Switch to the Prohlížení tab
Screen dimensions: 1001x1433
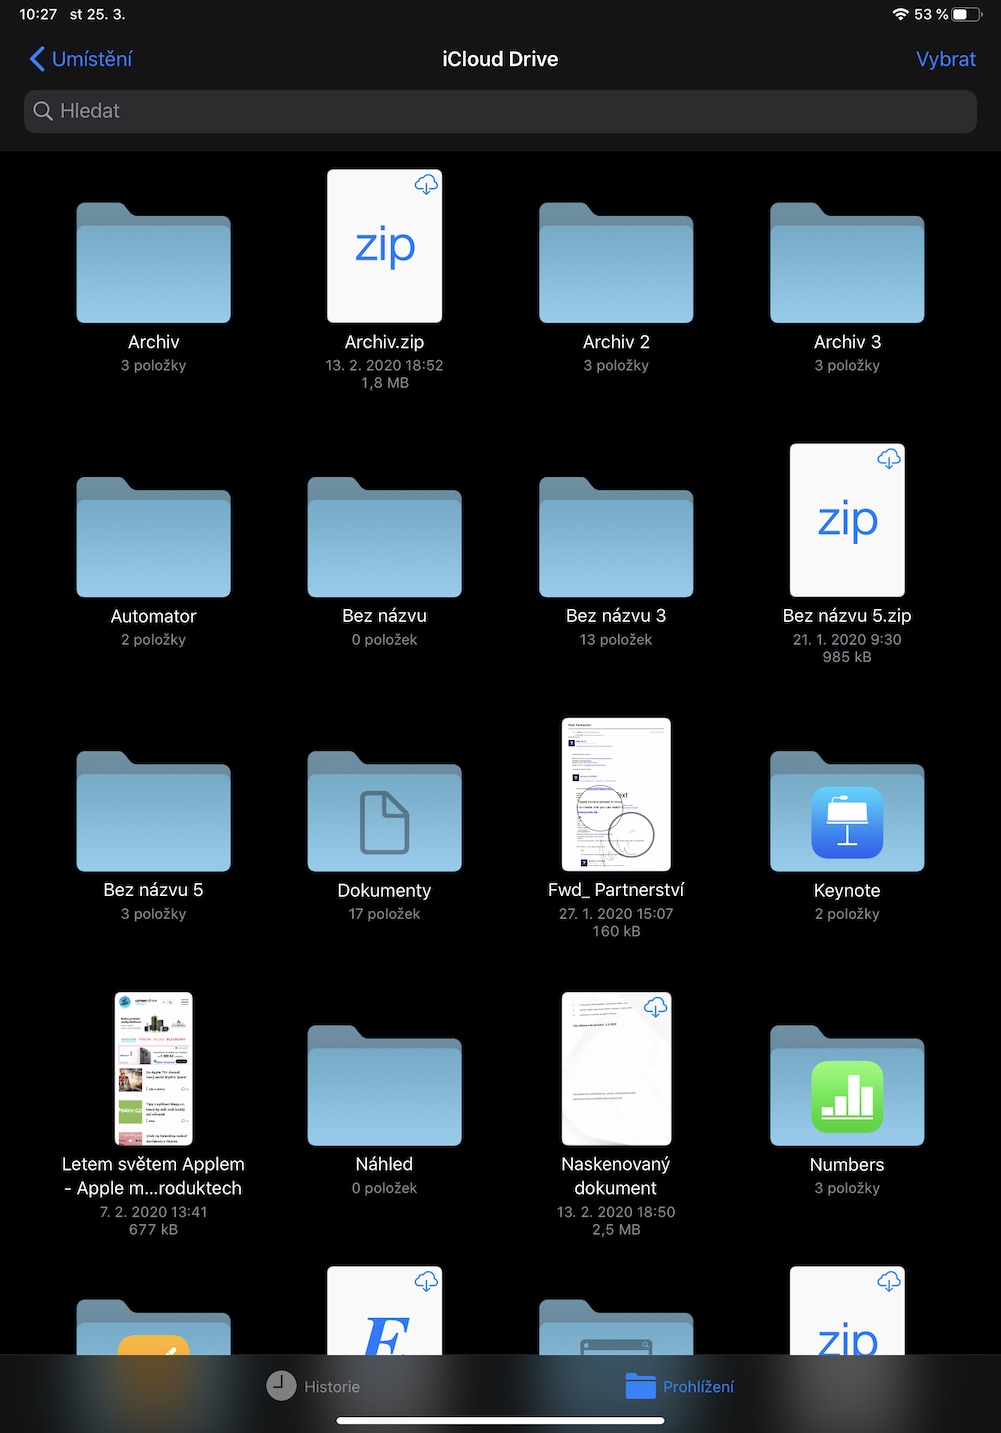click(x=680, y=1386)
